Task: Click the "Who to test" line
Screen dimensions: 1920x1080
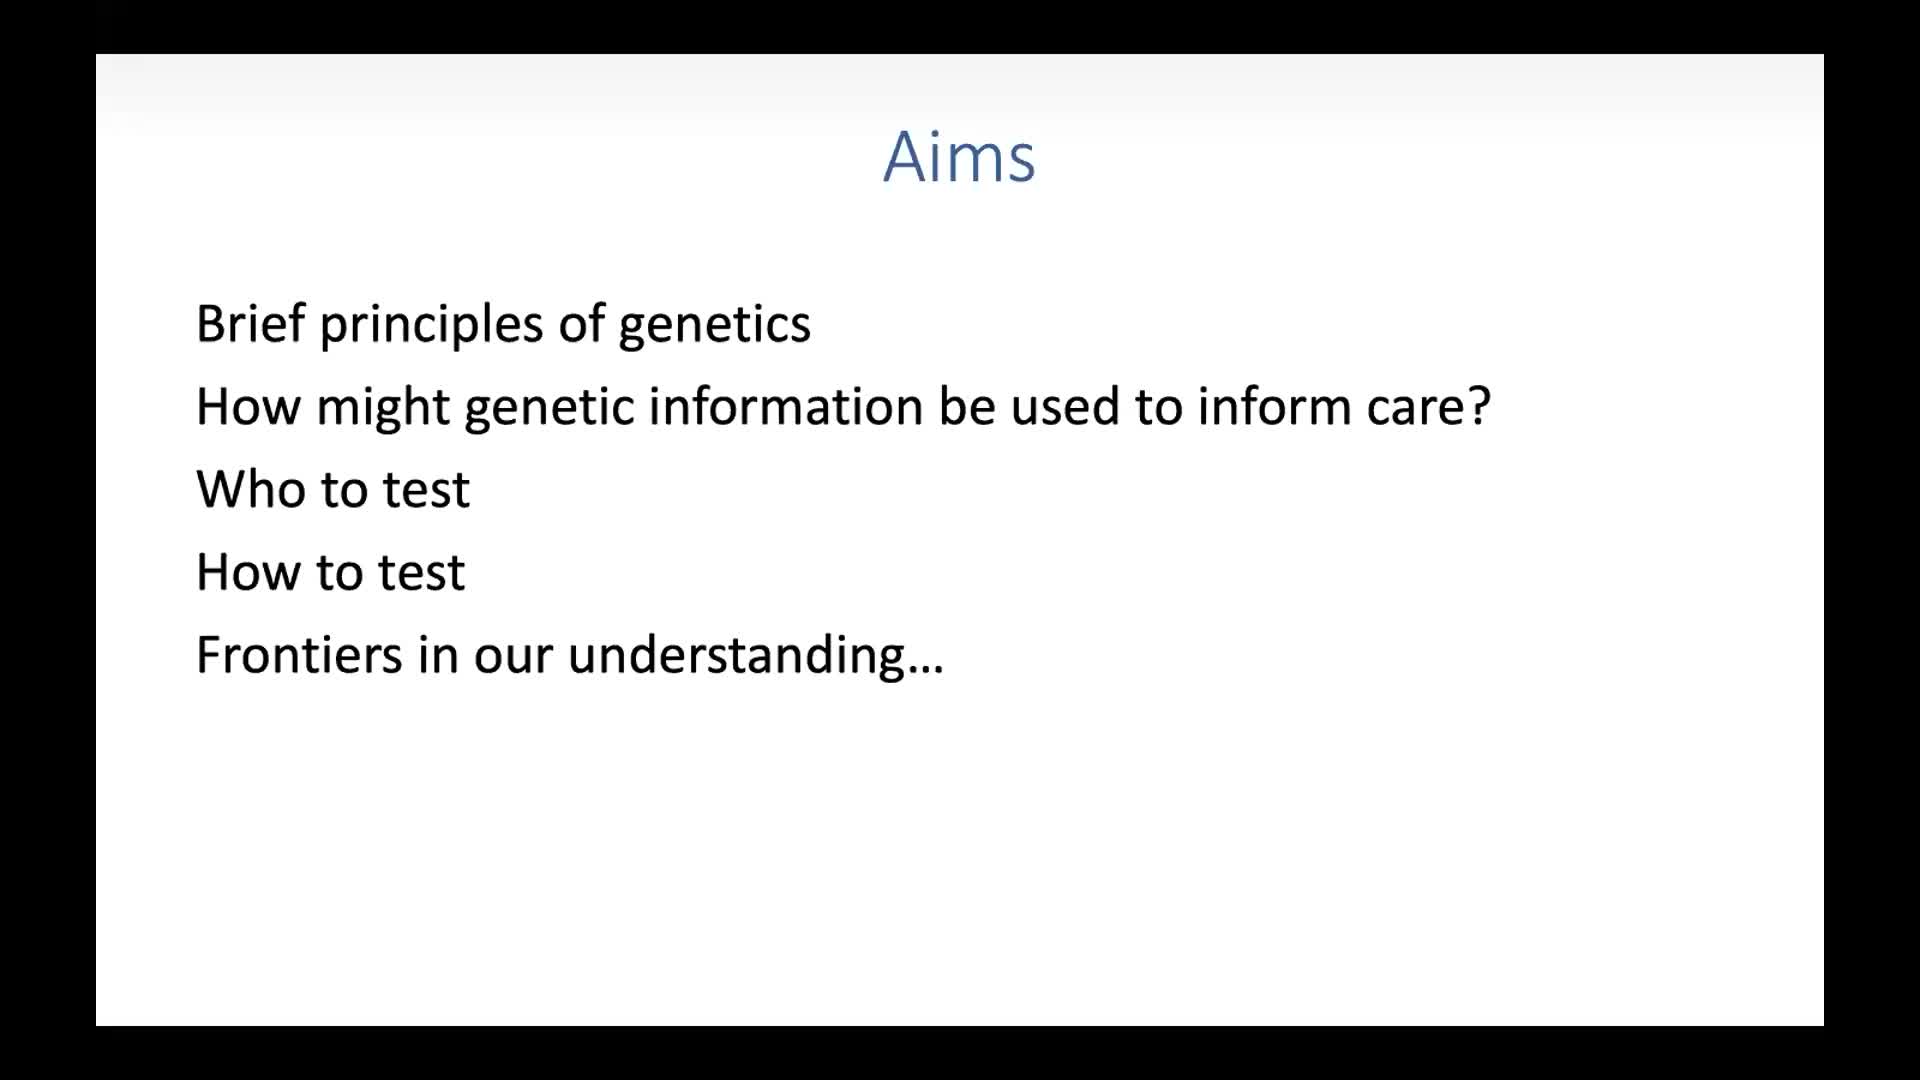Action: (333, 490)
